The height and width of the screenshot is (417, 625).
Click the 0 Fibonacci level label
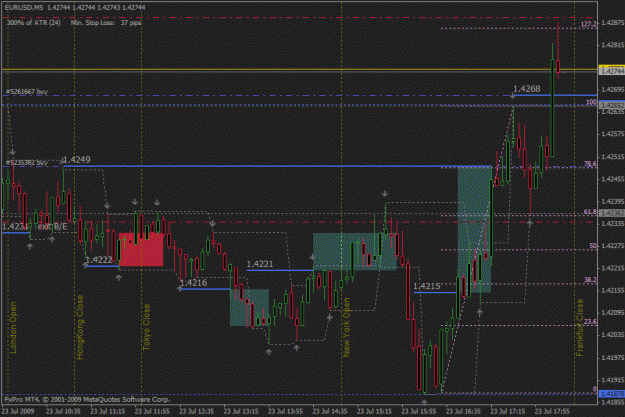pyautogui.click(x=595, y=389)
